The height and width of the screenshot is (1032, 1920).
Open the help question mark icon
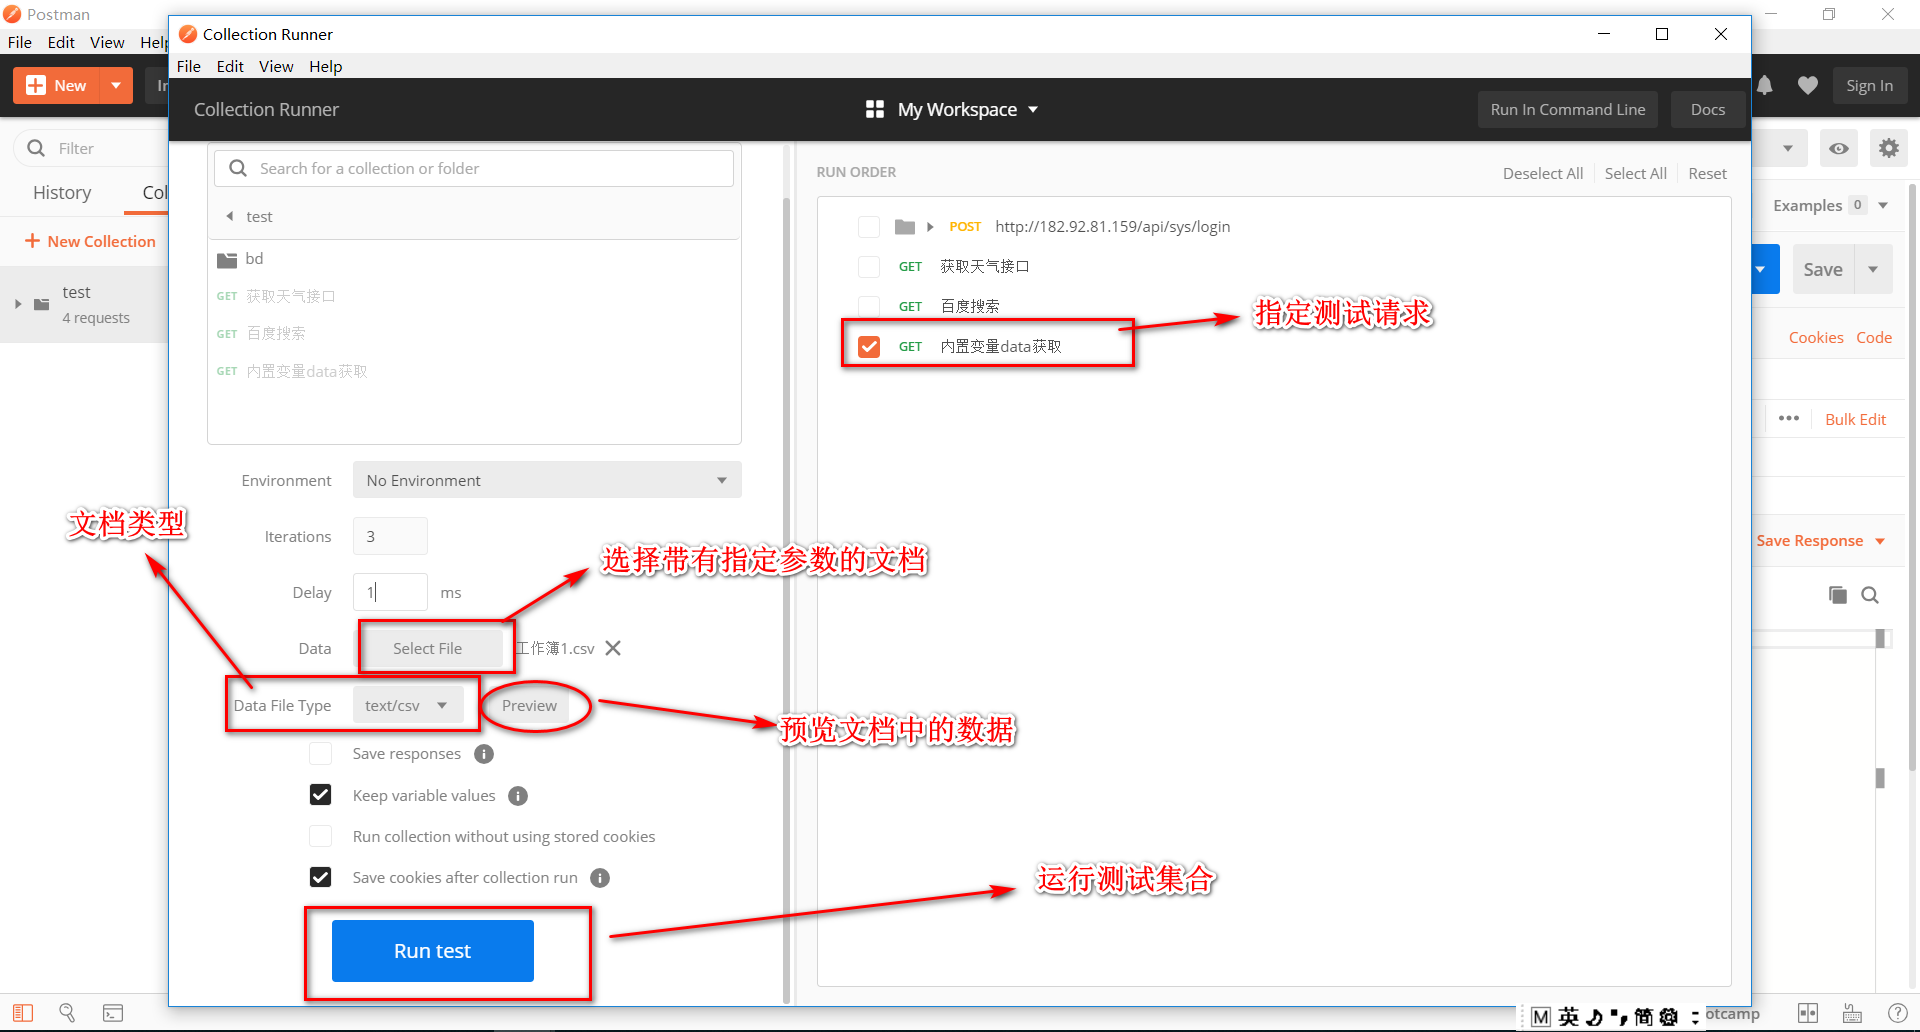point(1897,1013)
